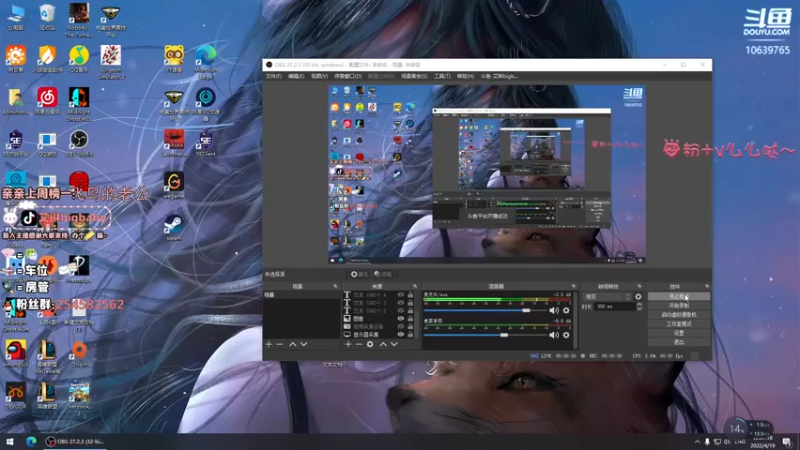Toggle visibility eye of 文本 (GDI+) 3 source
The height and width of the screenshot is (450, 800).
[x=401, y=303]
